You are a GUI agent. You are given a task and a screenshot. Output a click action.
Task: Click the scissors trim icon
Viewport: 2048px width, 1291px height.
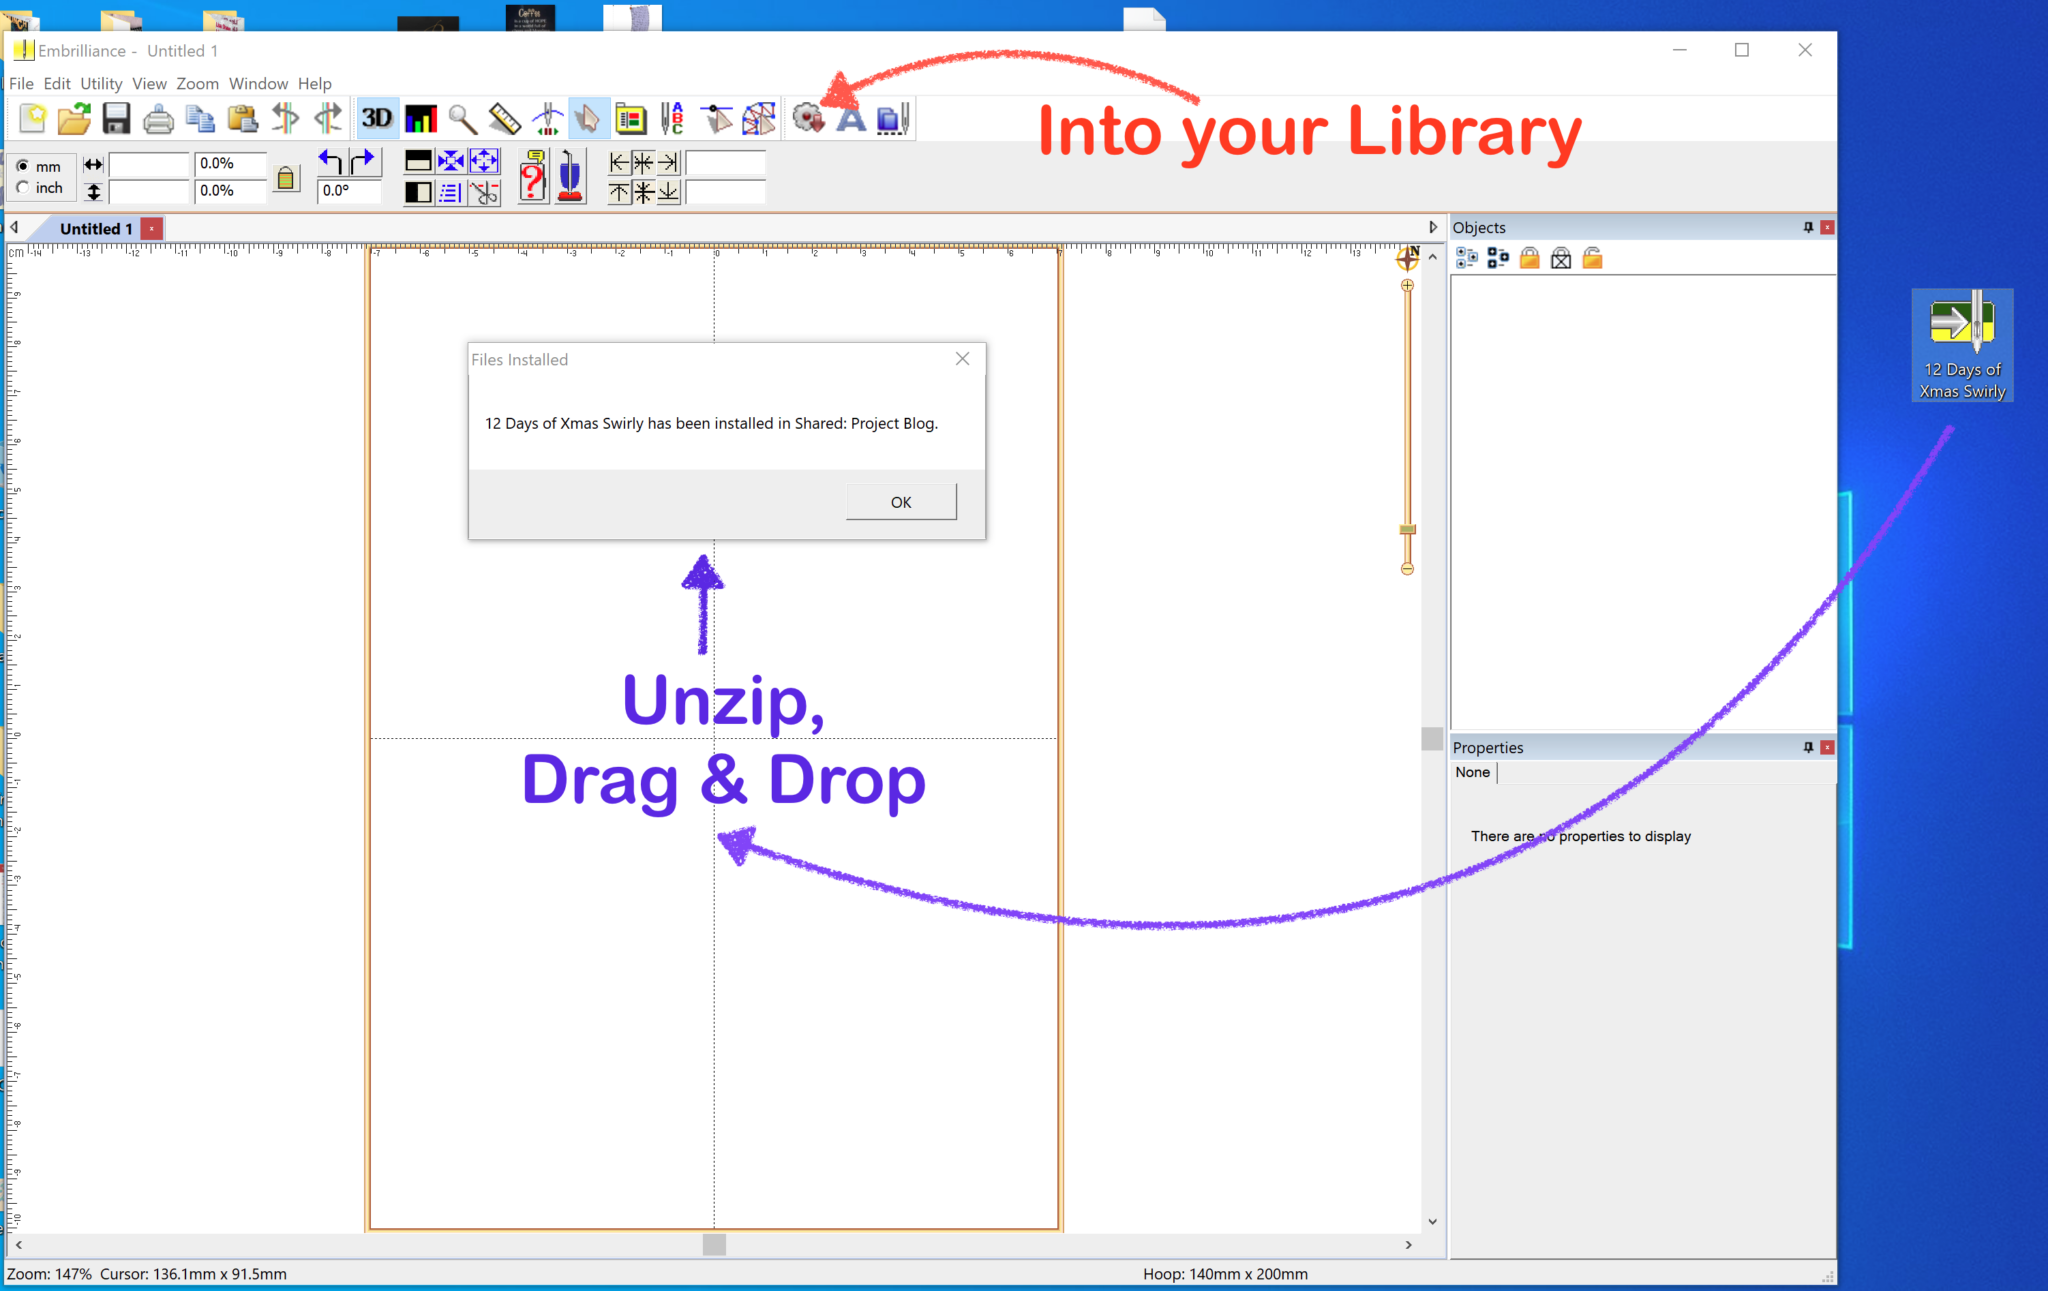click(484, 192)
